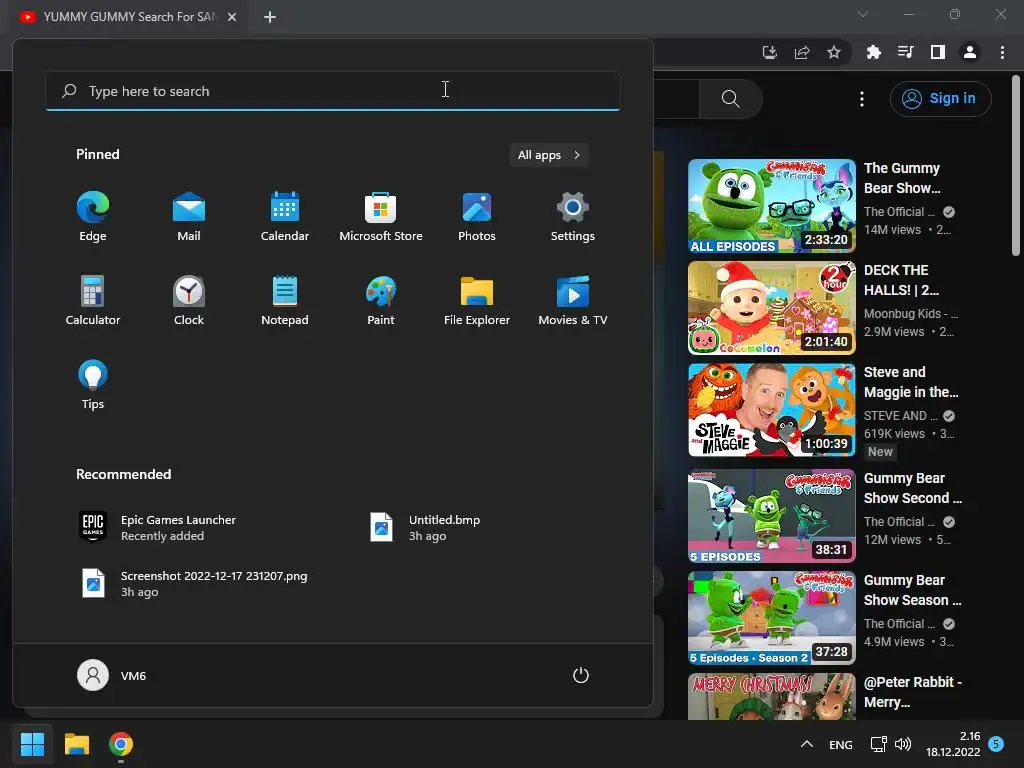Image resolution: width=1024 pixels, height=768 pixels.
Task: Open the Calculator app
Action: (x=93, y=300)
